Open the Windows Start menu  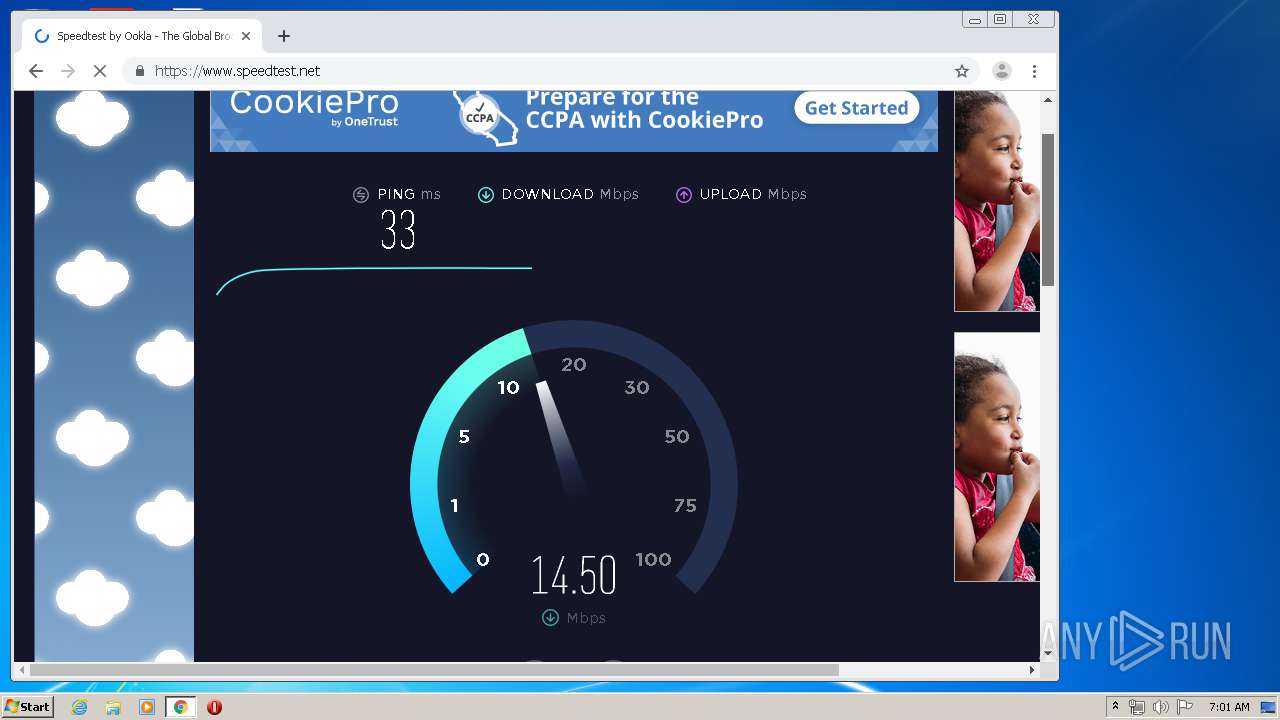pos(27,707)
